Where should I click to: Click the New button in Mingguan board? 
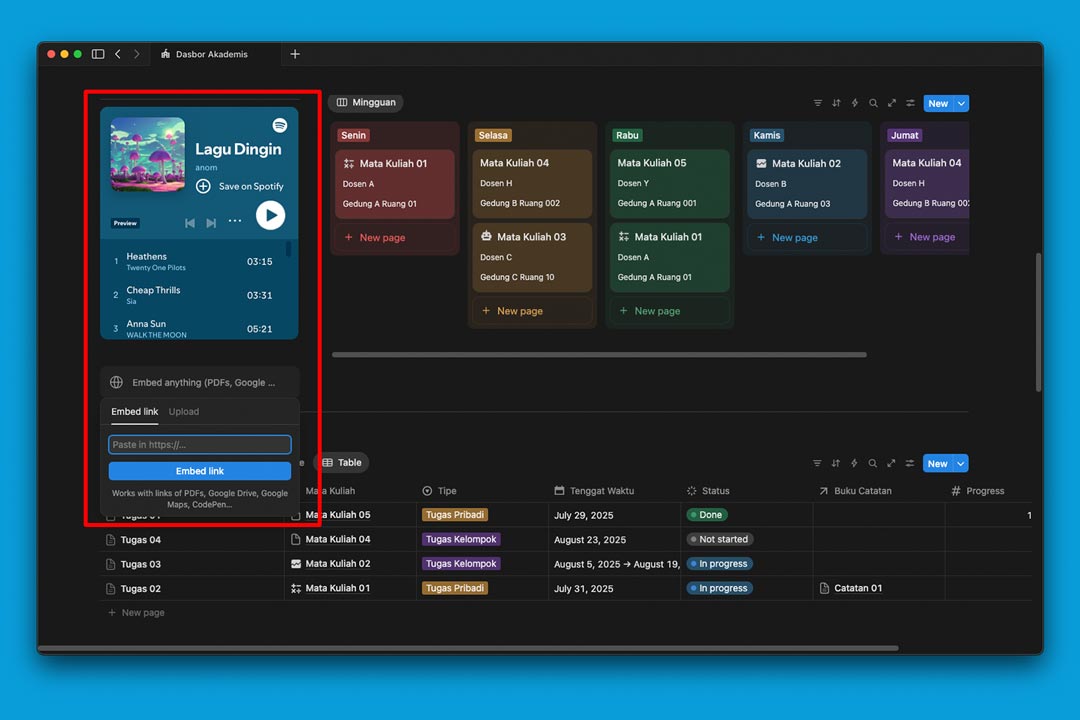(x=938, y=103)
